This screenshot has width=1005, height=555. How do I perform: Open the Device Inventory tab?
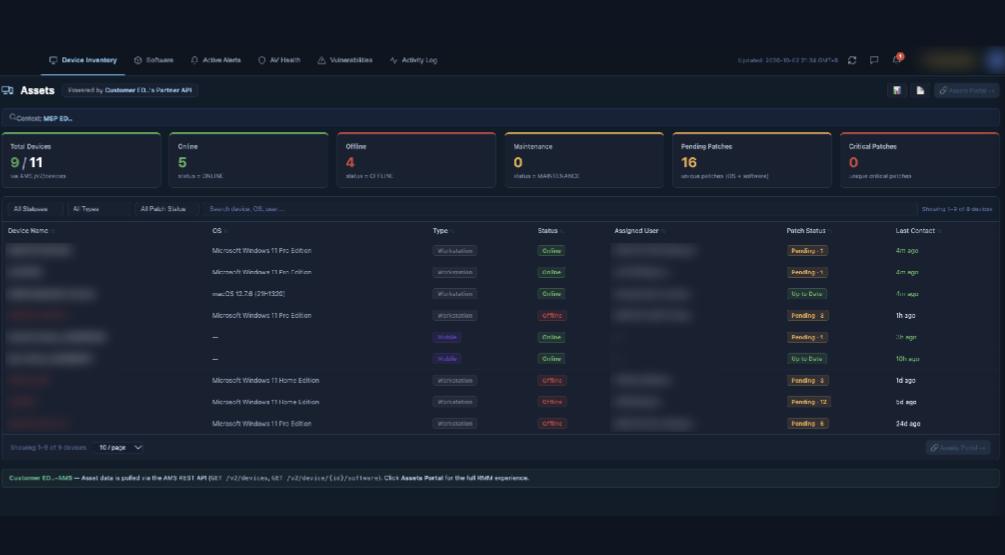coord(83,60)
